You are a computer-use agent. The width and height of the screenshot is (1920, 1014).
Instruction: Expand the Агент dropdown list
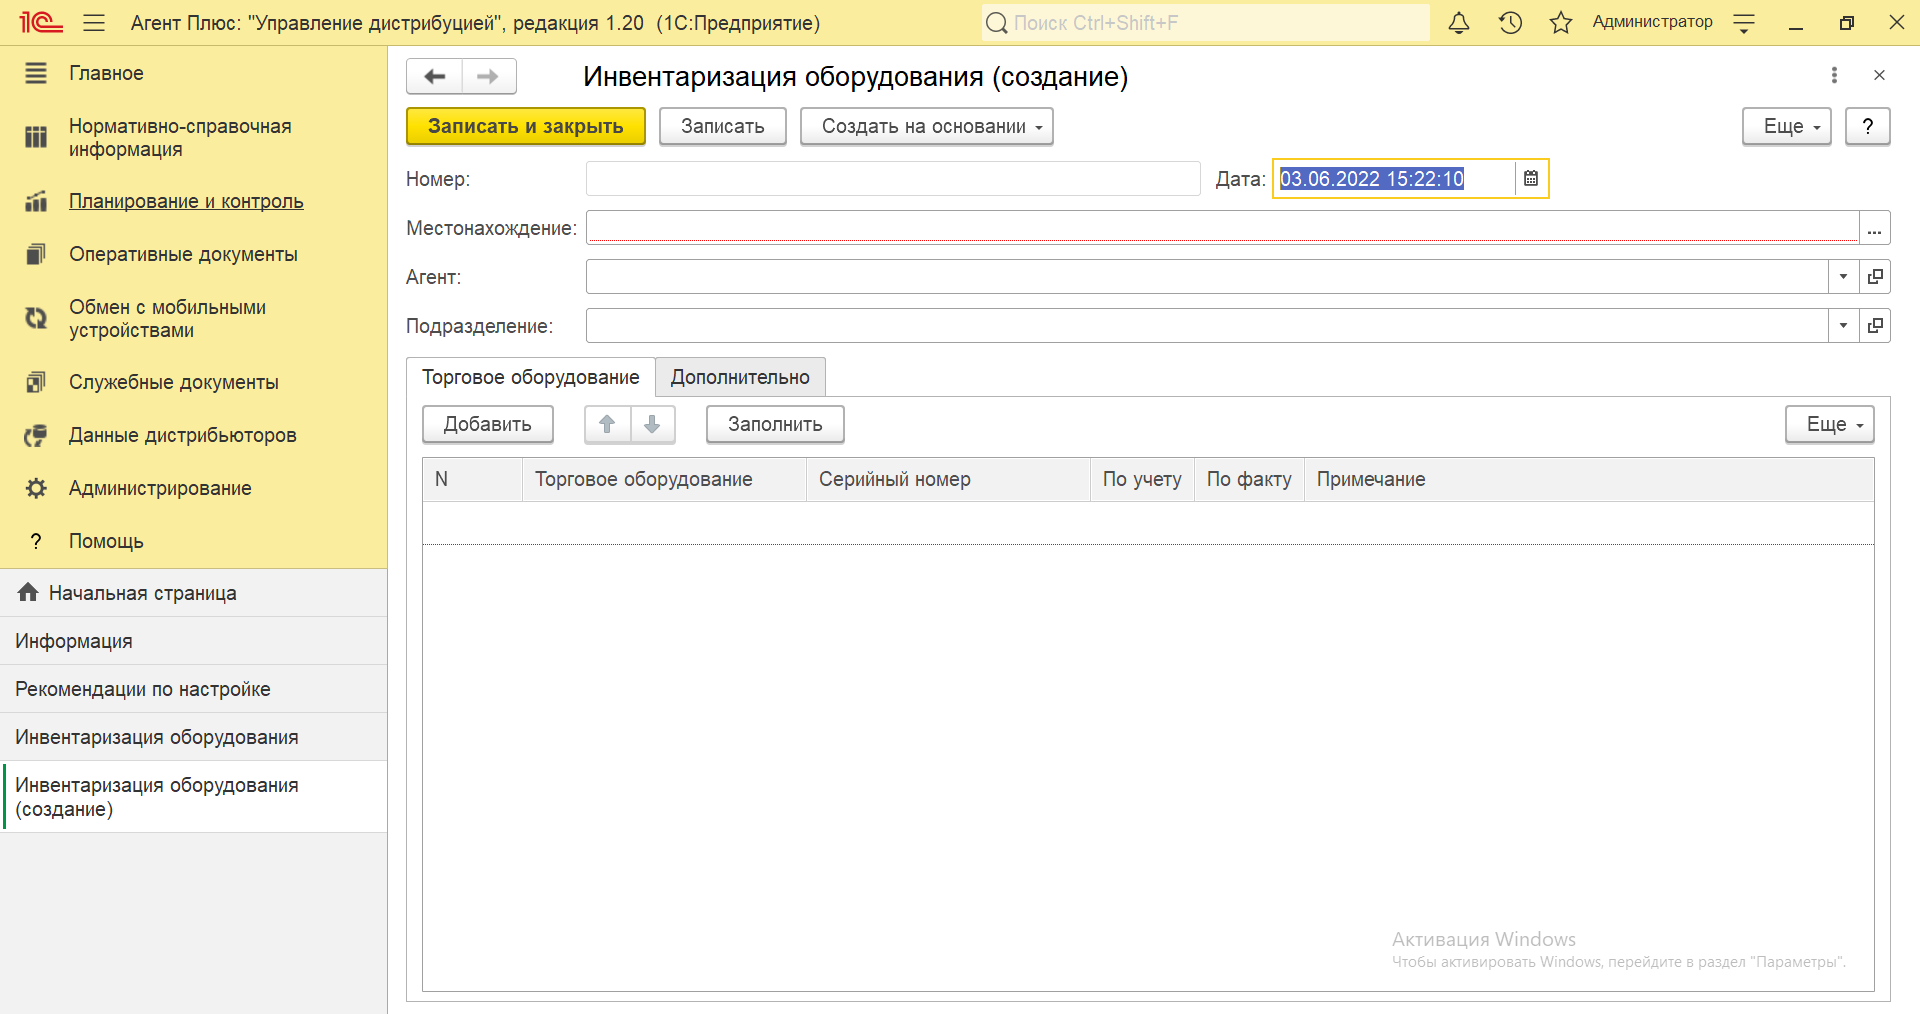[1843, 277]
